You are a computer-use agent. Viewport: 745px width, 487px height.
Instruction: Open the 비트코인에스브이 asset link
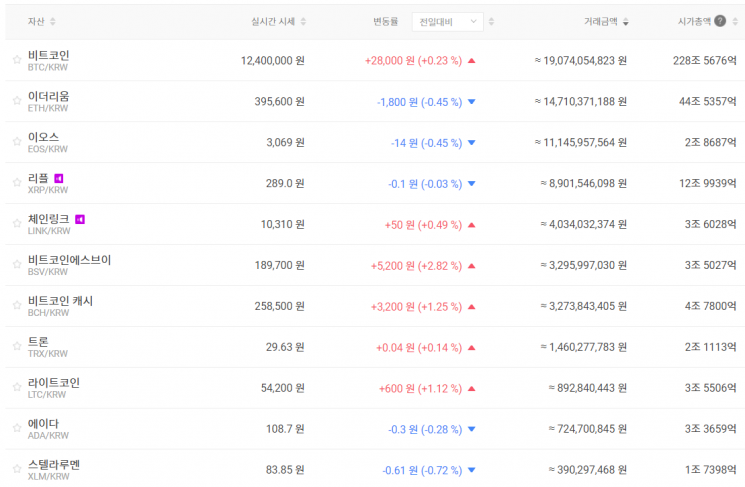click(69, 260)
